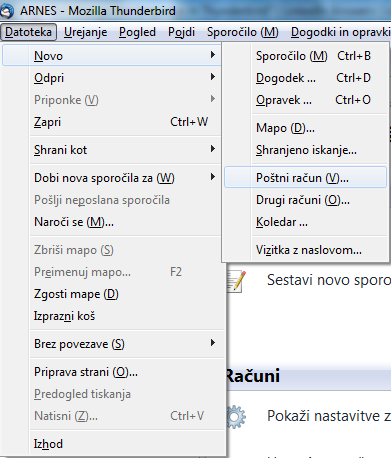Viewport: 391px width, 458px height.
Task: Open the Dogodki in opravki menu
Action: 340,32
